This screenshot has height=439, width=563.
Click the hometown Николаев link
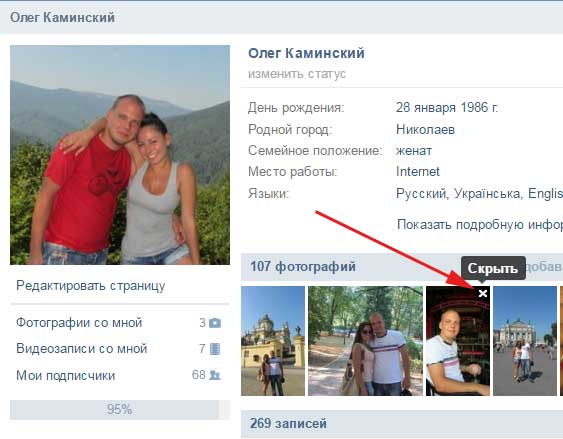point(425,130)
